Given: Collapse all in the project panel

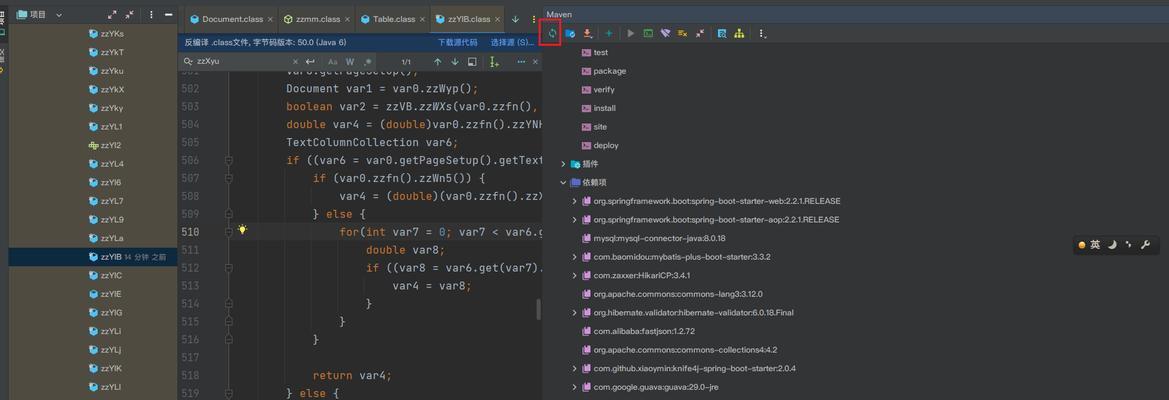Looking at the screenshot, I should click(130, 14).
